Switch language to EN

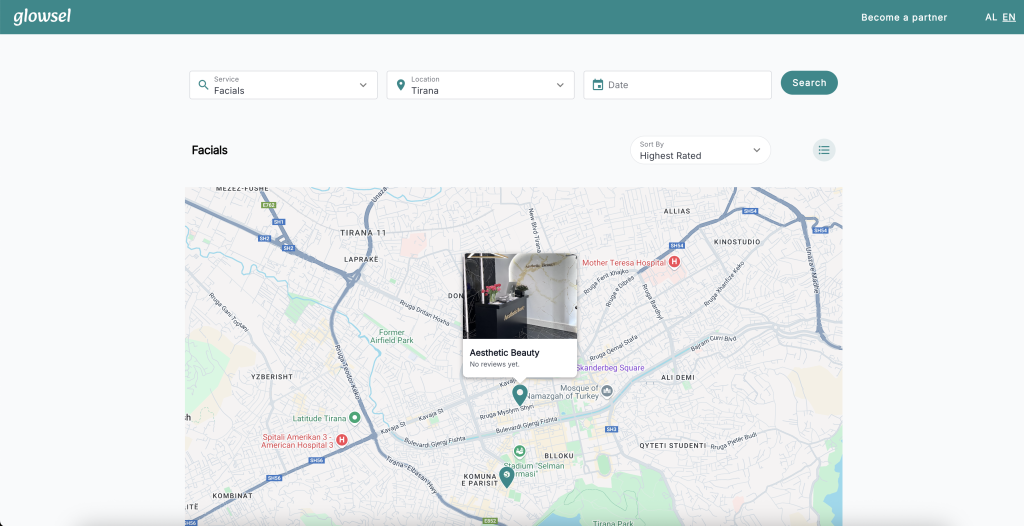tap(1009, 17)
